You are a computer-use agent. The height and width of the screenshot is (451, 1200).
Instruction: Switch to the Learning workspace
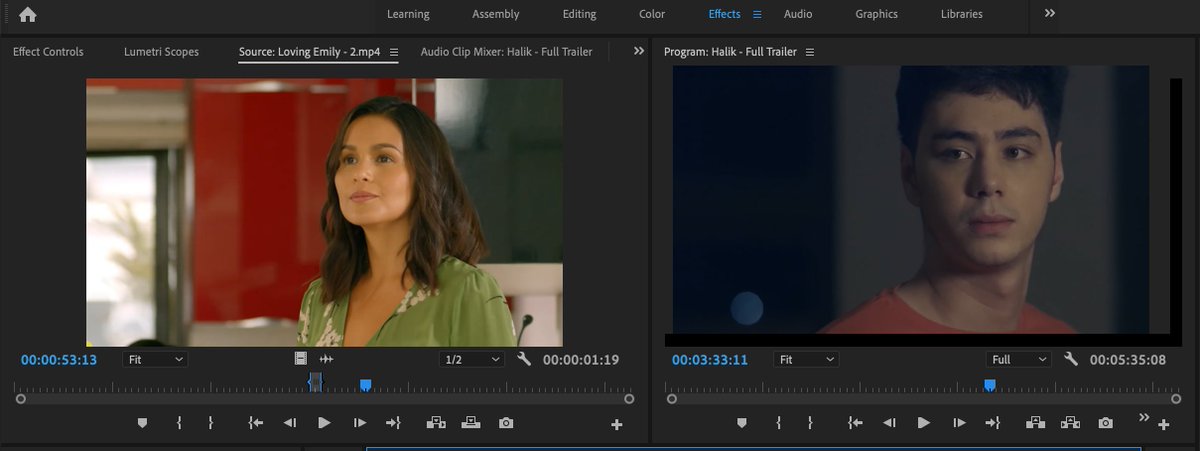point(408,14)
